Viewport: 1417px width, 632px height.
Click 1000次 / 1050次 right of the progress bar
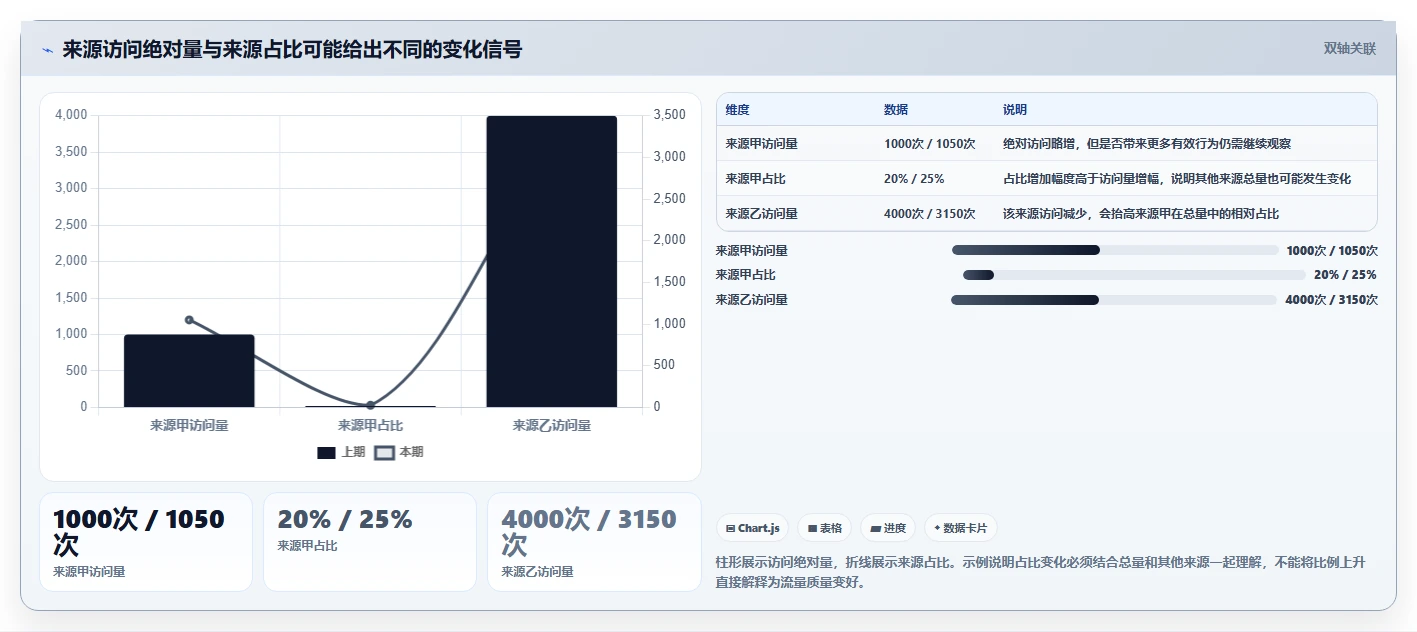(1332, 251)
